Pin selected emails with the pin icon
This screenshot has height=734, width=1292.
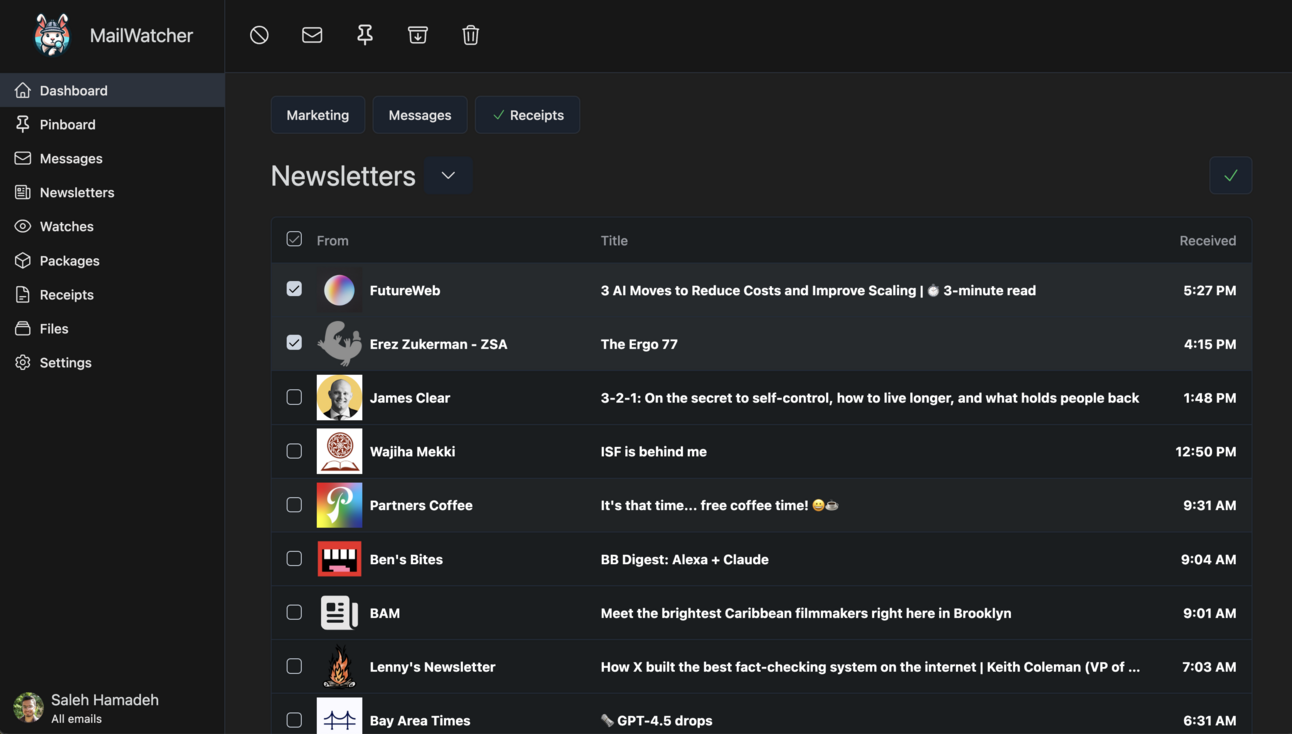click(x=365, y=35)
